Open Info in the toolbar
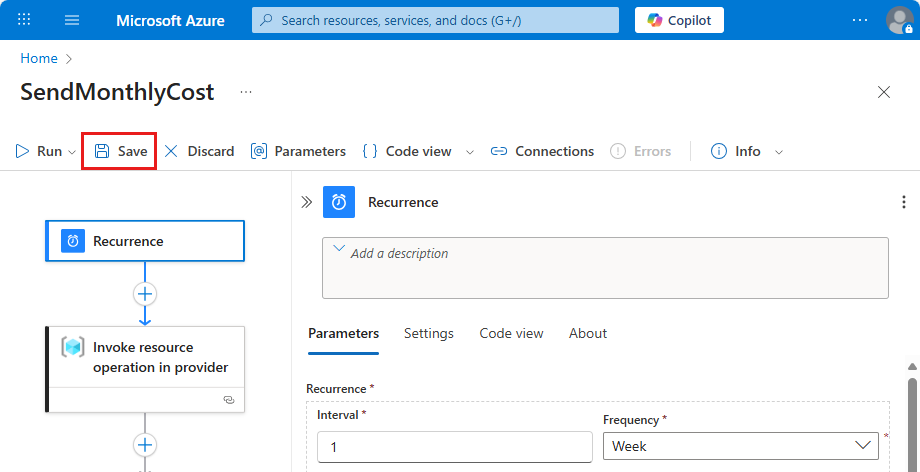 (x=736, y=151)
